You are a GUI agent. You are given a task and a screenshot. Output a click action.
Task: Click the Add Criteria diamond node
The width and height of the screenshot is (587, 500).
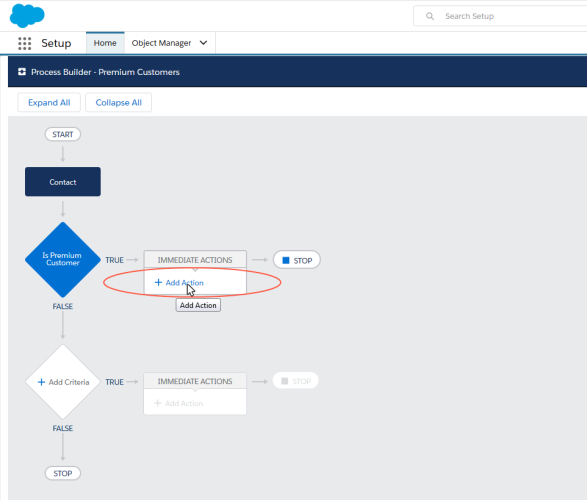[x=63, y=382]
